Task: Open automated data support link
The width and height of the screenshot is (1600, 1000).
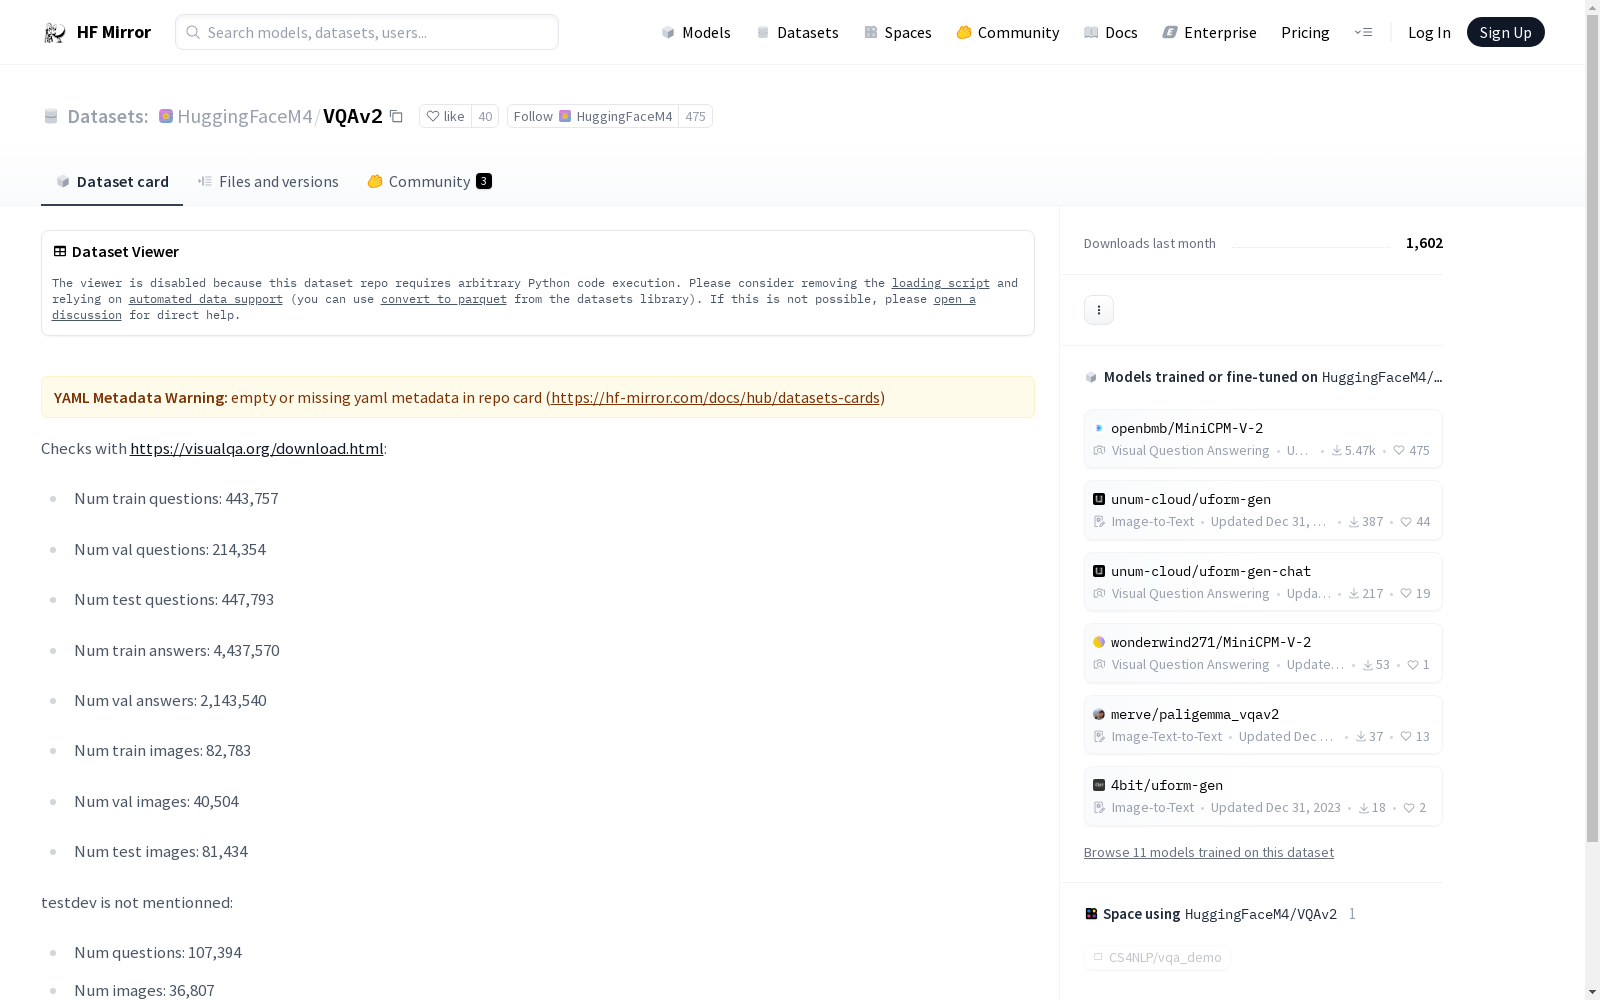Action: (206, 299)
